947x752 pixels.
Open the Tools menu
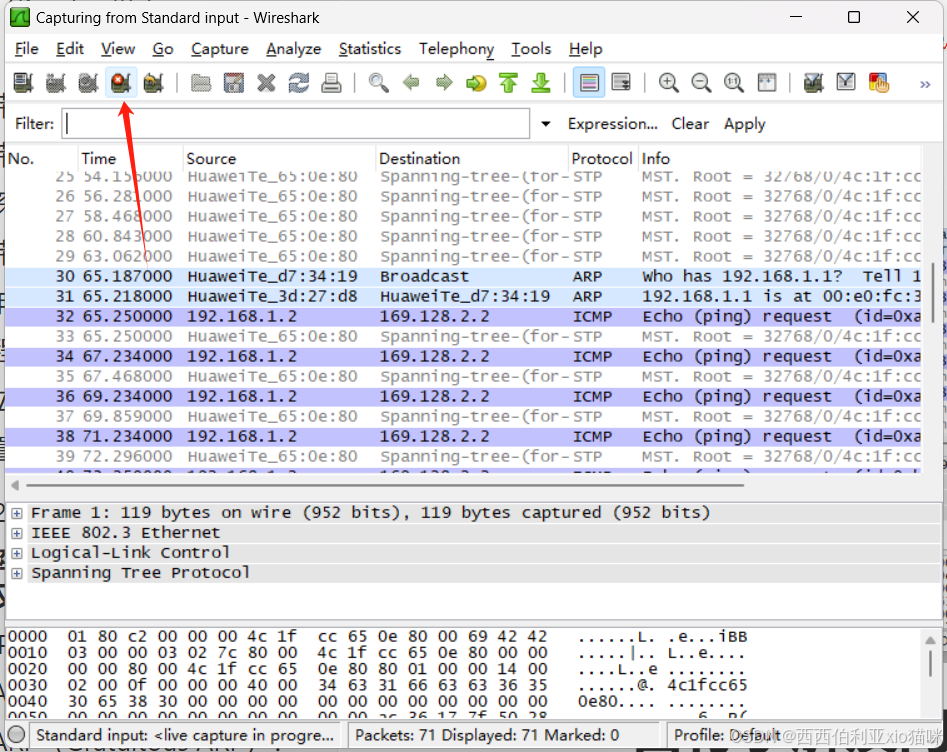[x=531, y=49]
